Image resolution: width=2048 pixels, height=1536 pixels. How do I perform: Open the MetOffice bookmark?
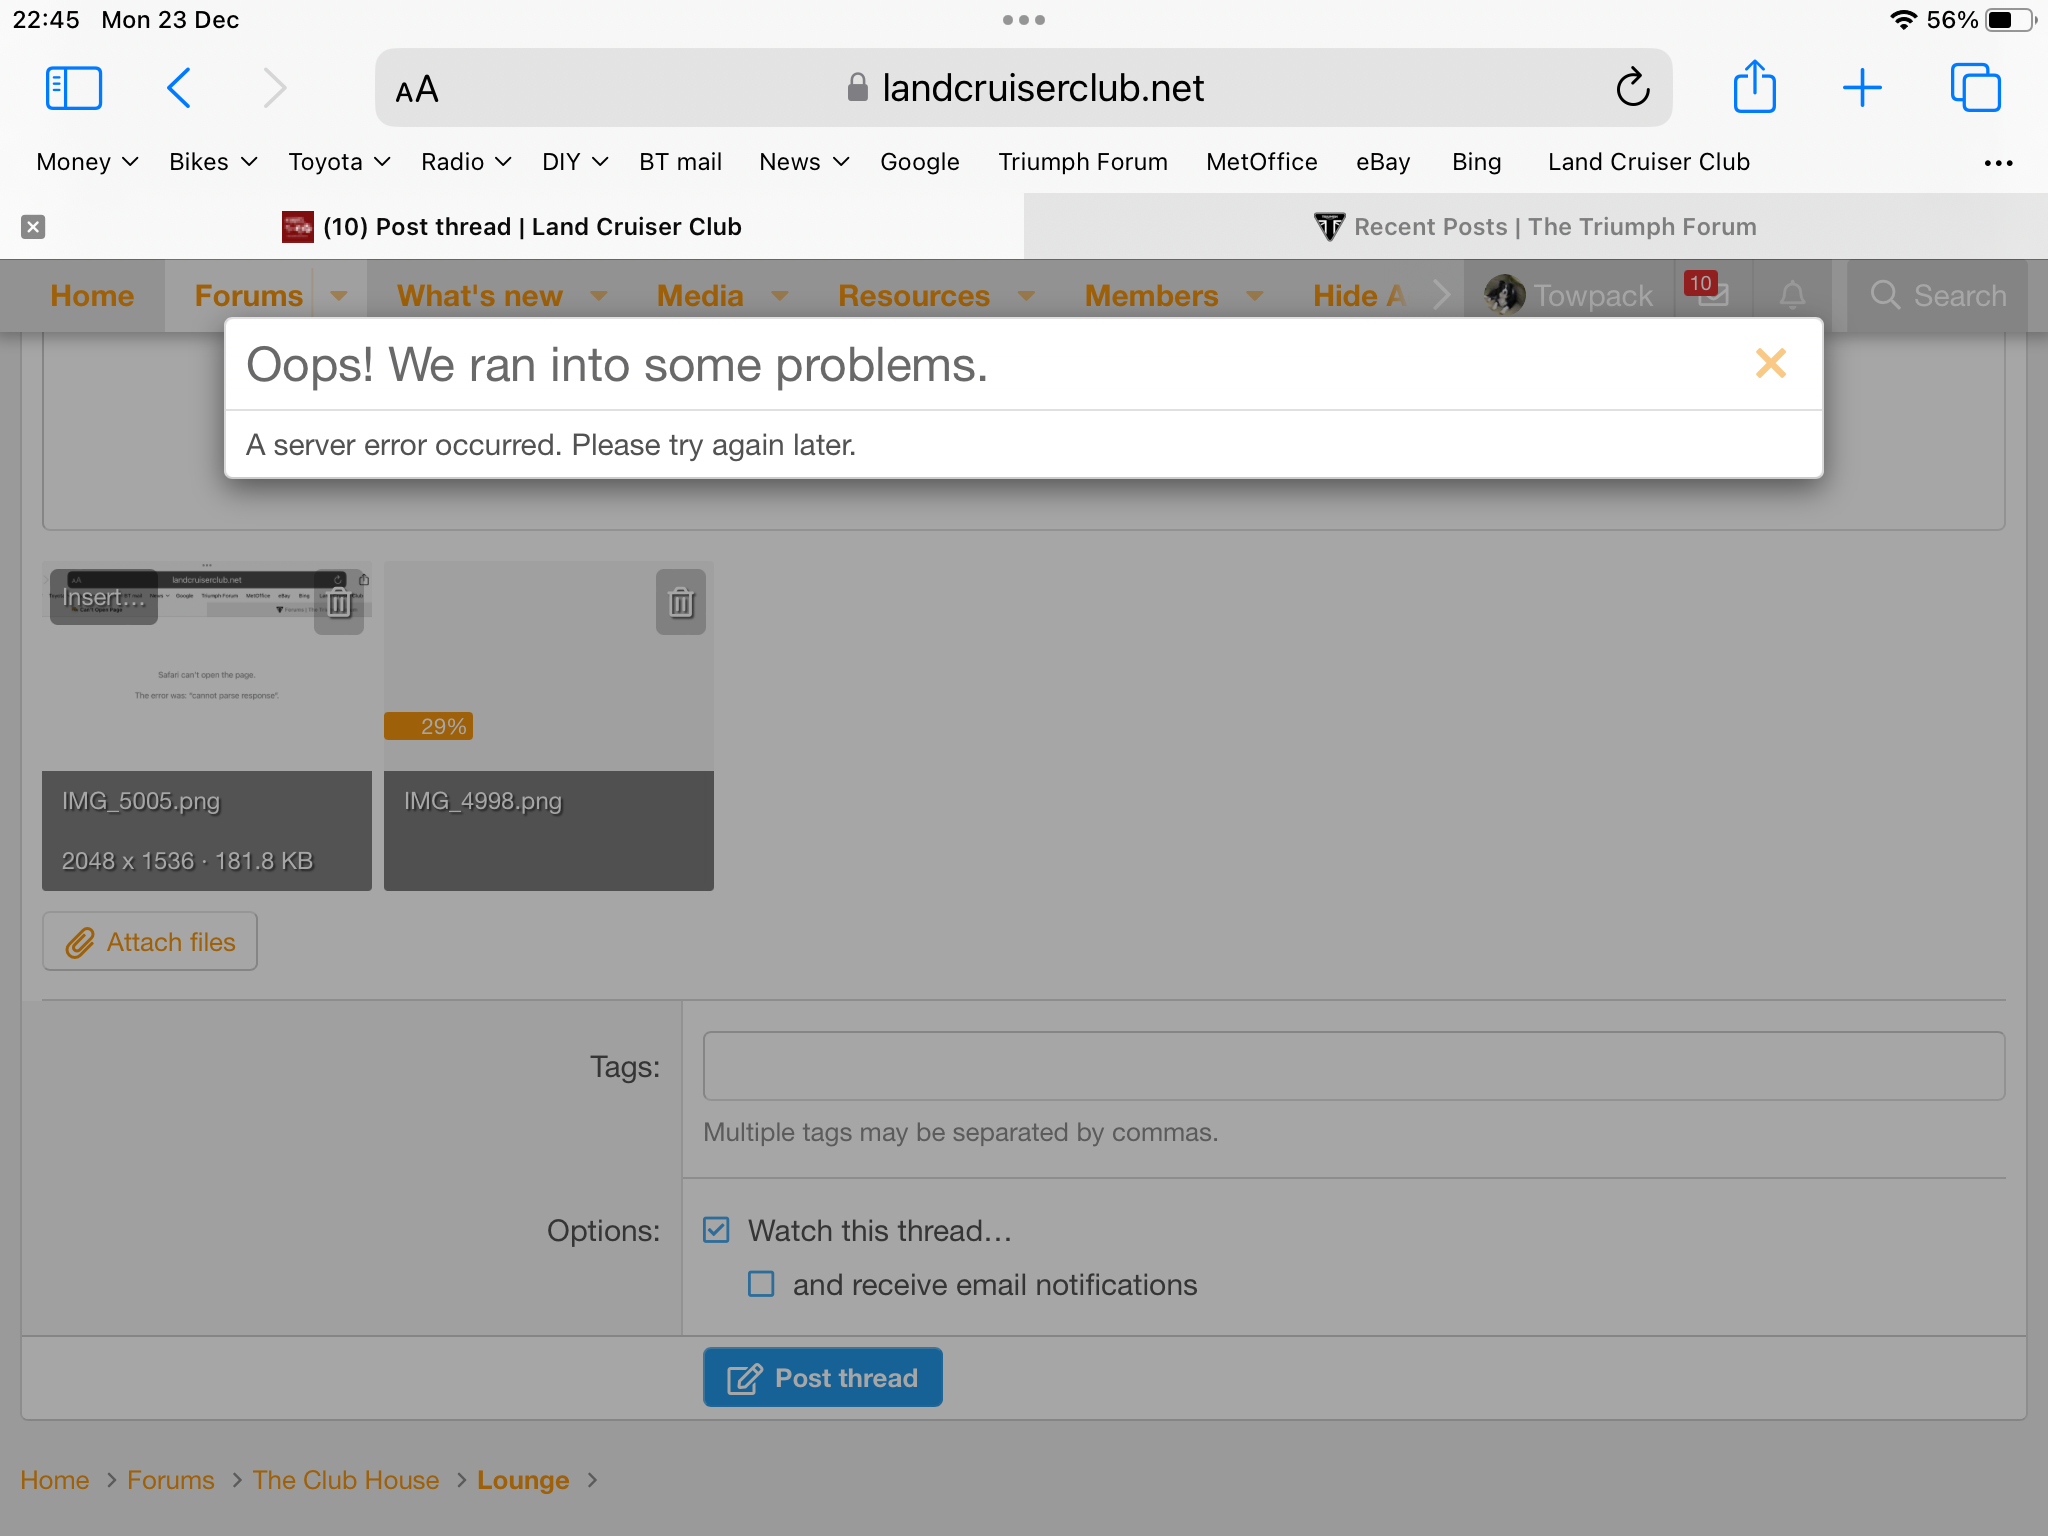click(1261, 162)
